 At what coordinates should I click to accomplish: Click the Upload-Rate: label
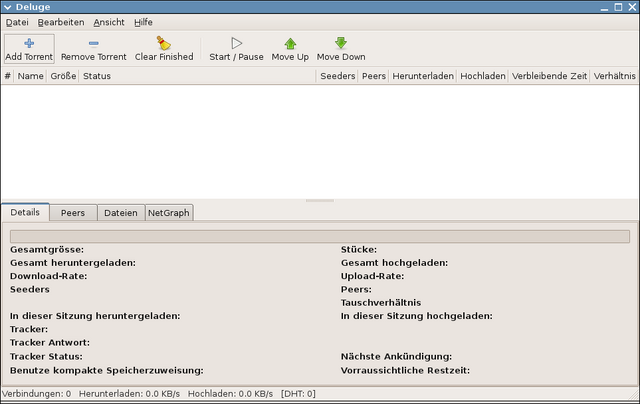pos(373,276)
